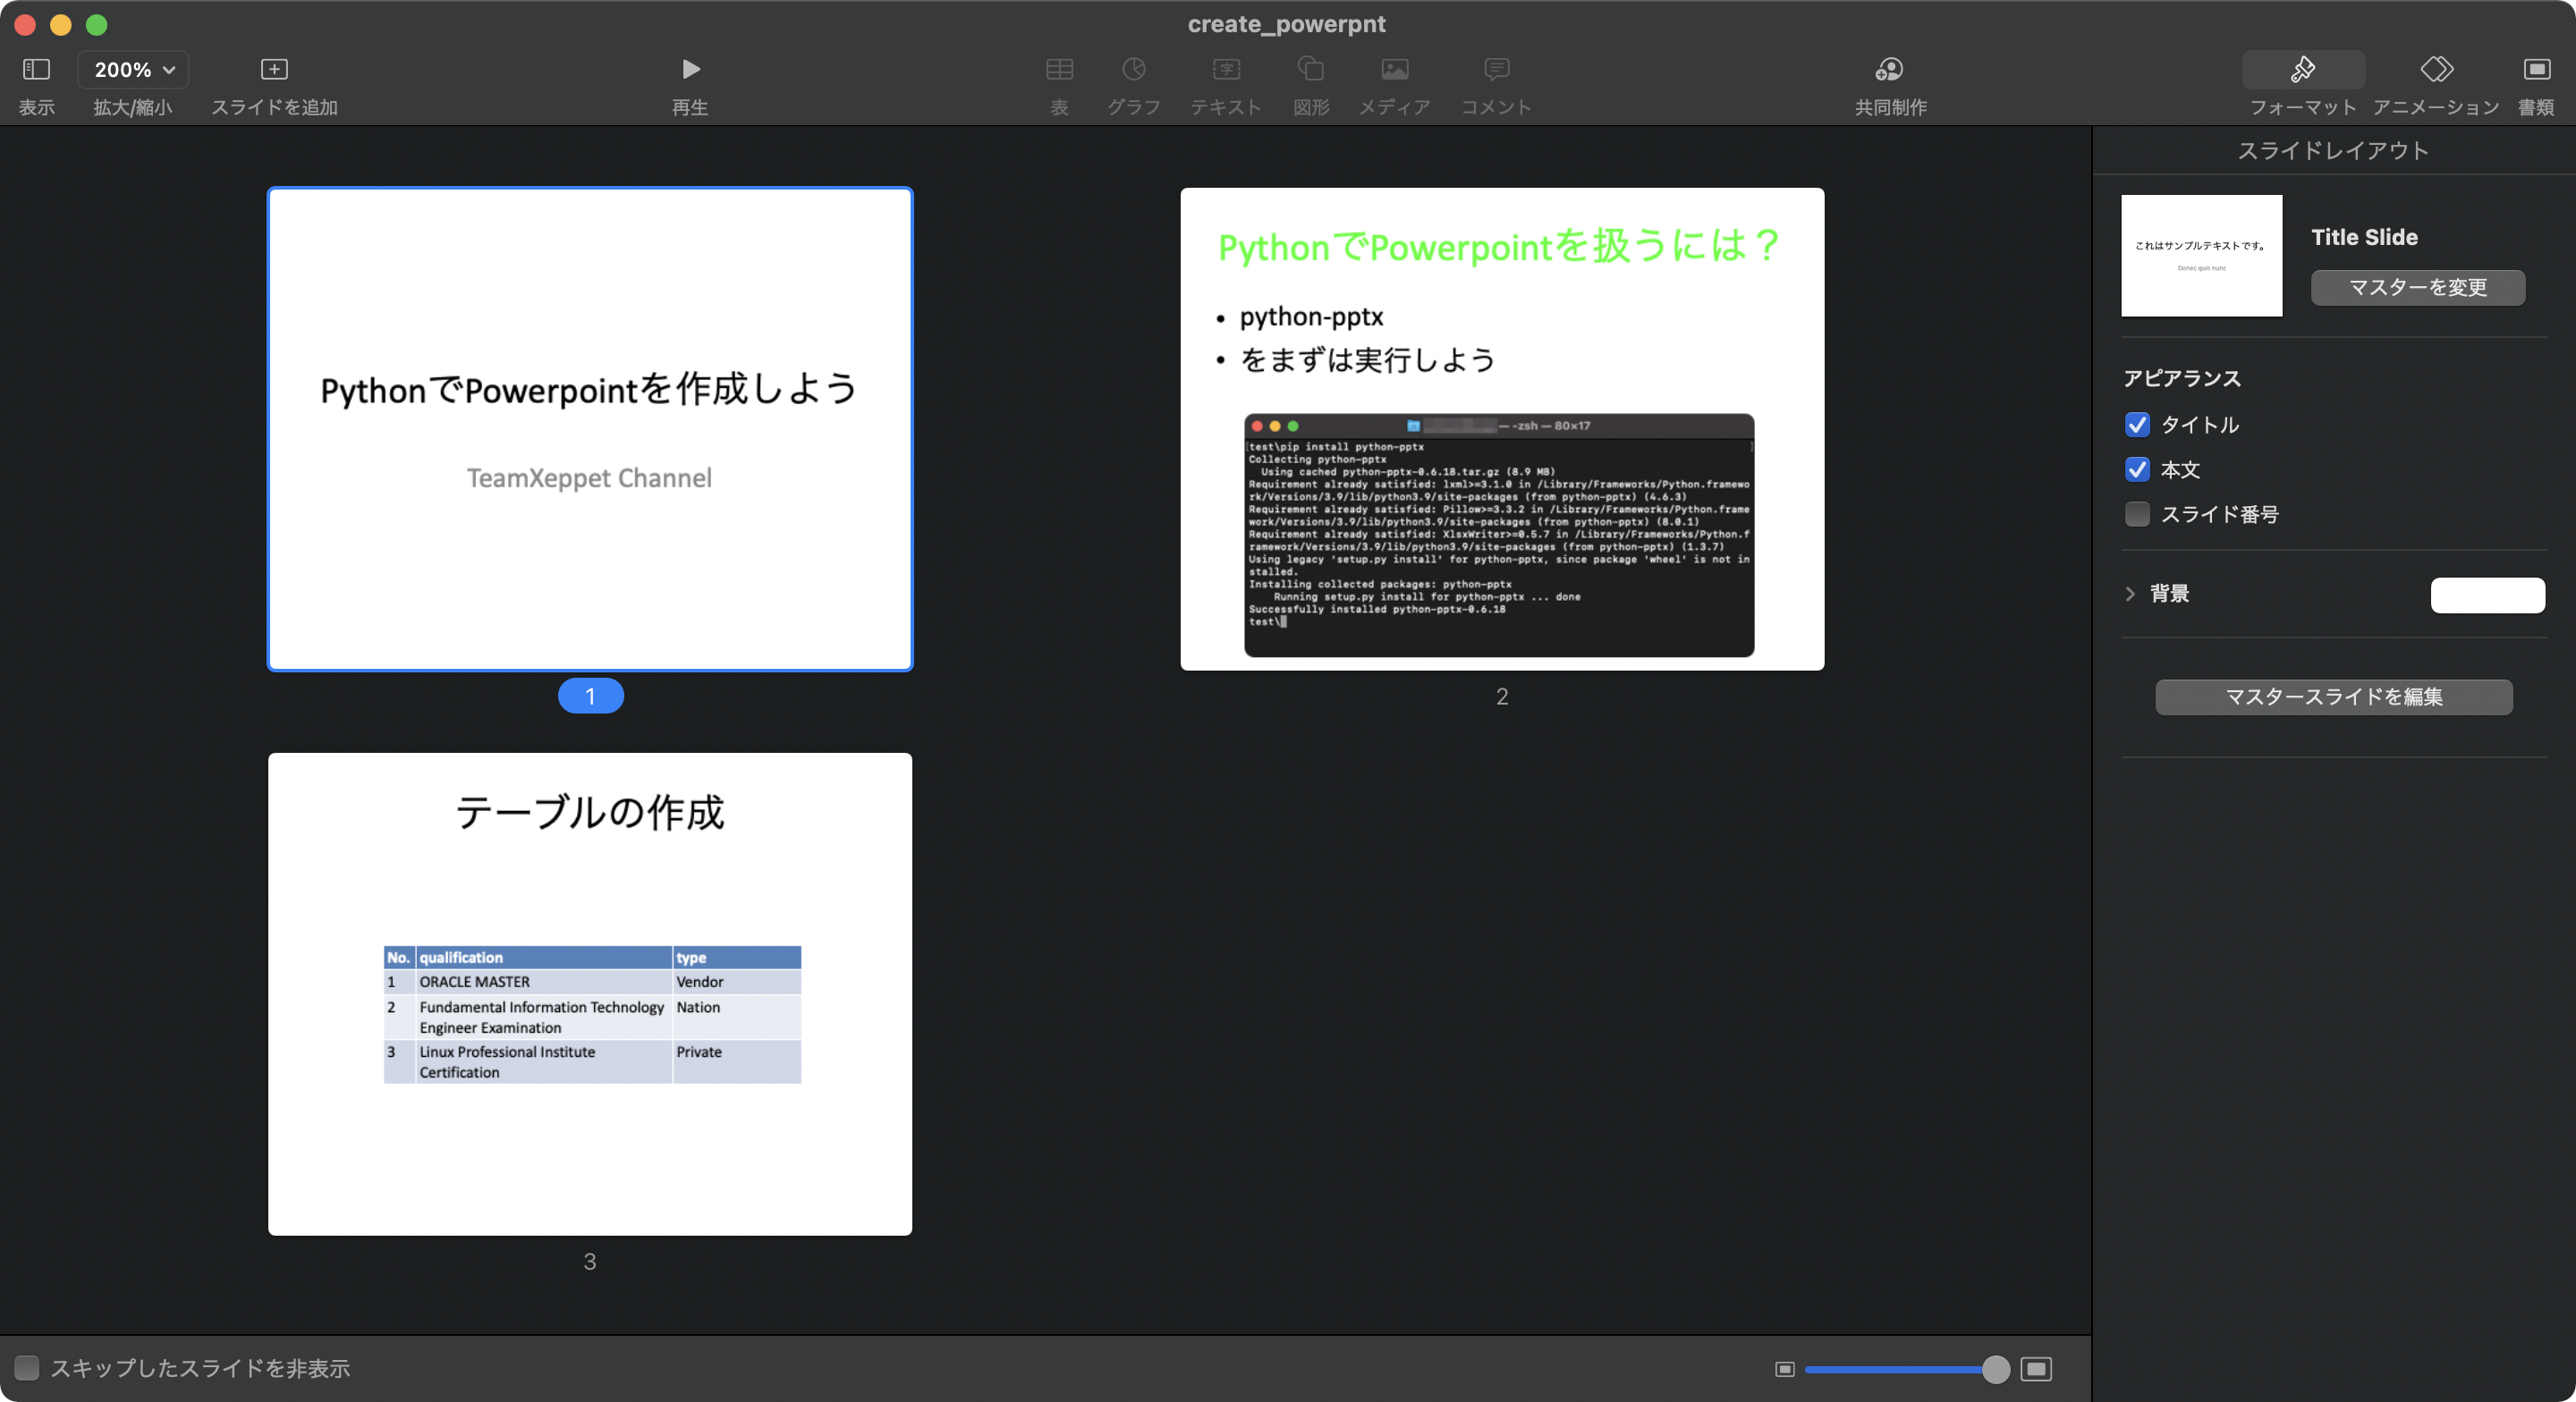Click the マスタースライドを編集 button
Image resolution: width=2576 pixels, height=1402 pixels.
point(2333,697)
